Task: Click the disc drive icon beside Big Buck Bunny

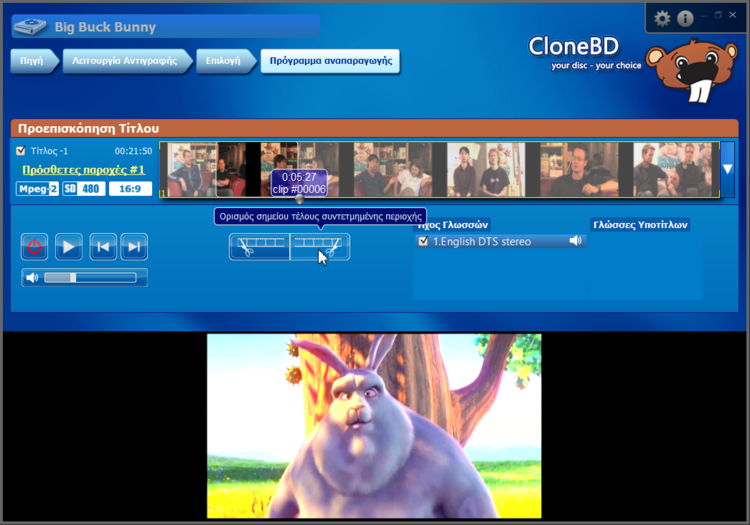Action: (x=30, y=27)
